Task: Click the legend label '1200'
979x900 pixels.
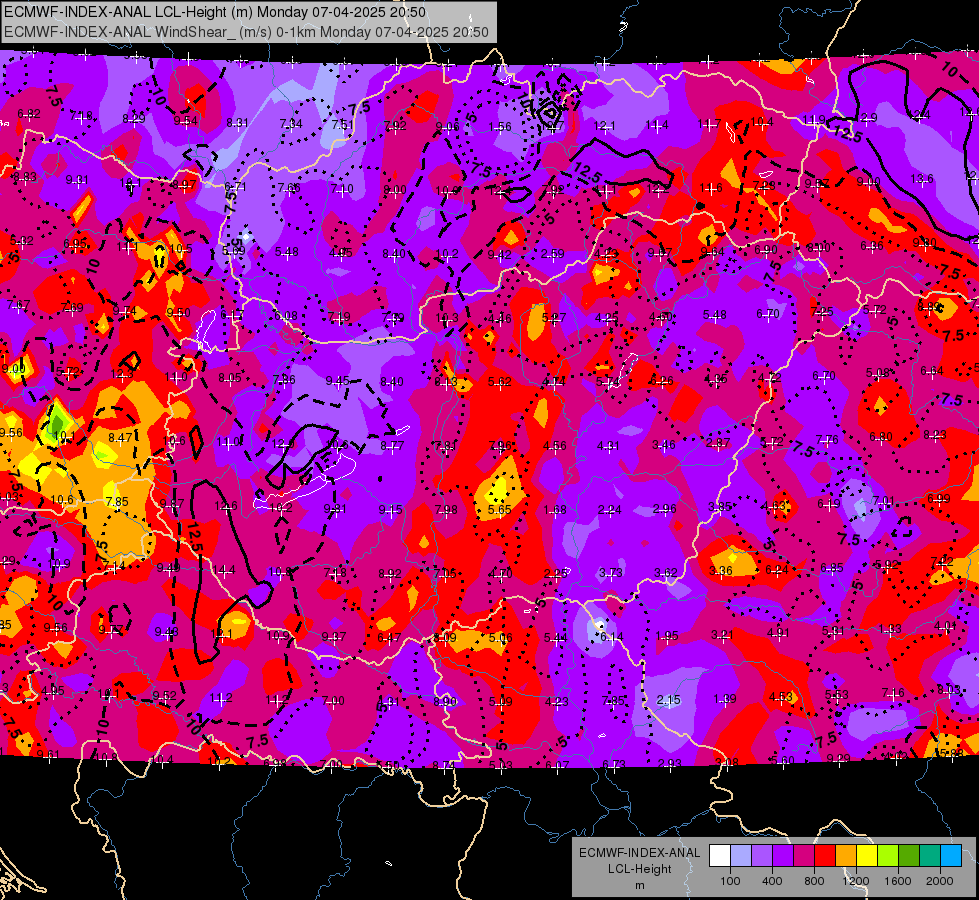Action: [855, 881]
